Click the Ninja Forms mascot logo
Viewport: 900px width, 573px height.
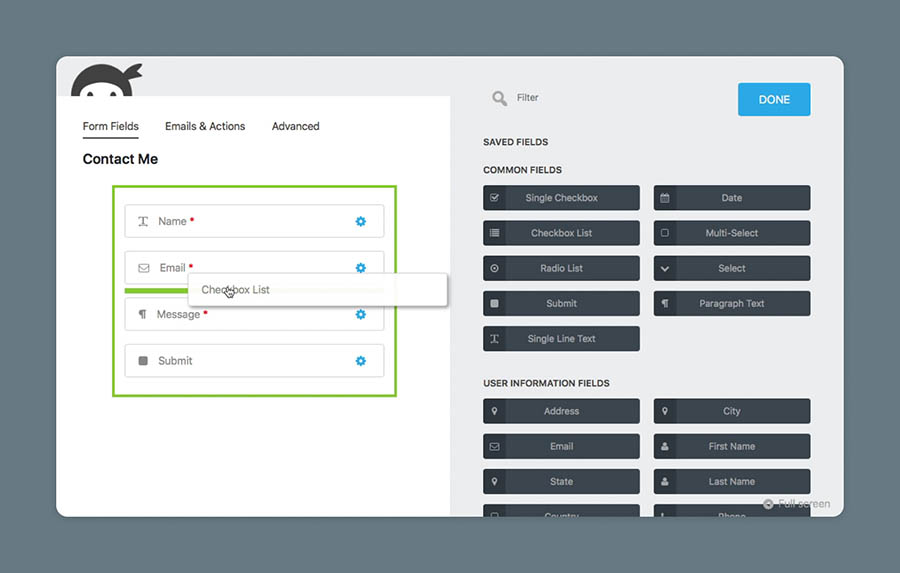click(x=105, y=82)
